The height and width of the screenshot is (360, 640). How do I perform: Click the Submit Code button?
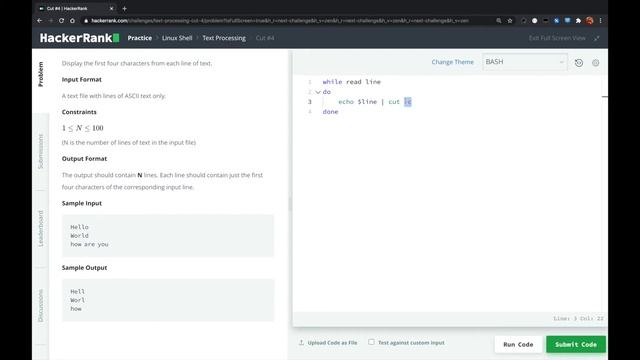pyautogui.click(x=576, y=344)
